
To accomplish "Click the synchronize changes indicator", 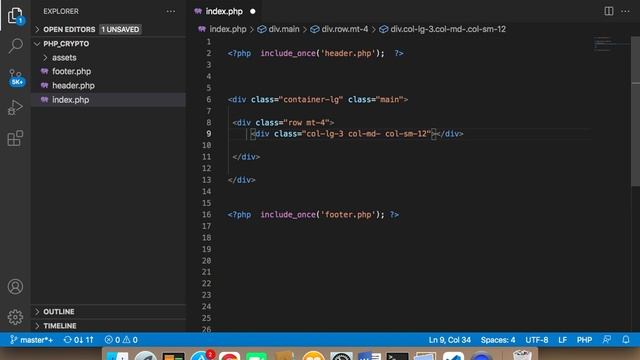I will 78,340.
